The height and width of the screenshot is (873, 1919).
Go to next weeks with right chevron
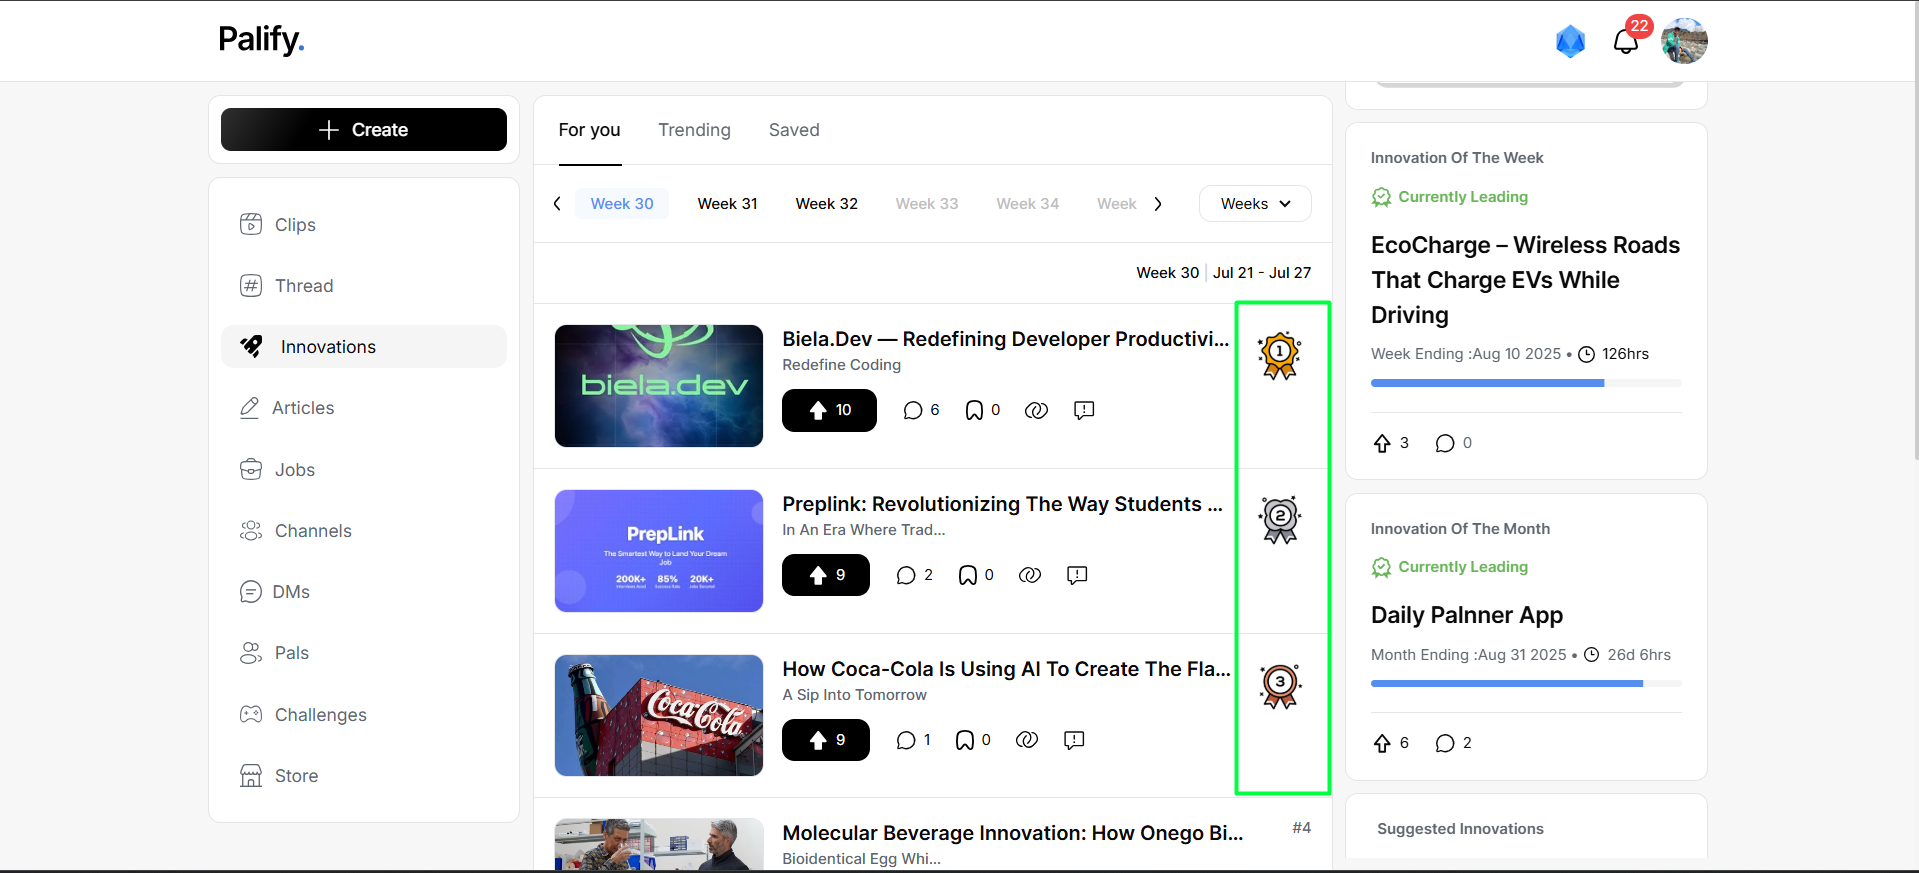click(x=1158, y=204)
